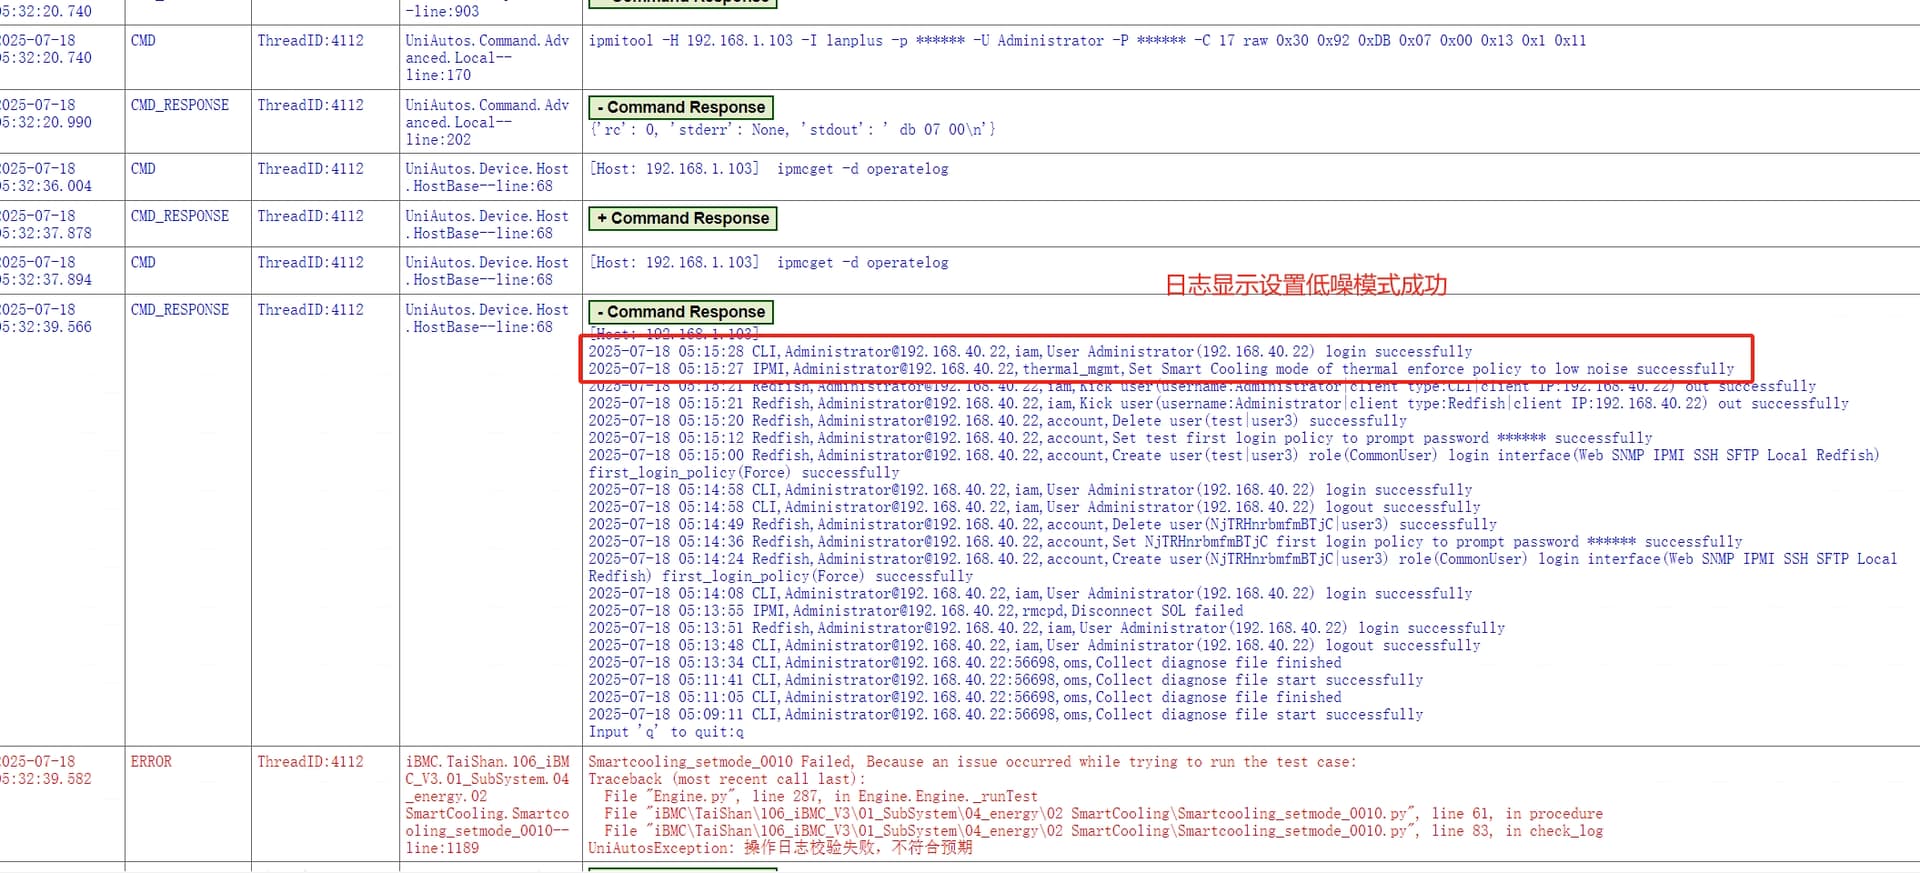
Task: Click the "Input 'q' to quit" prompt line
Action: 665,732
